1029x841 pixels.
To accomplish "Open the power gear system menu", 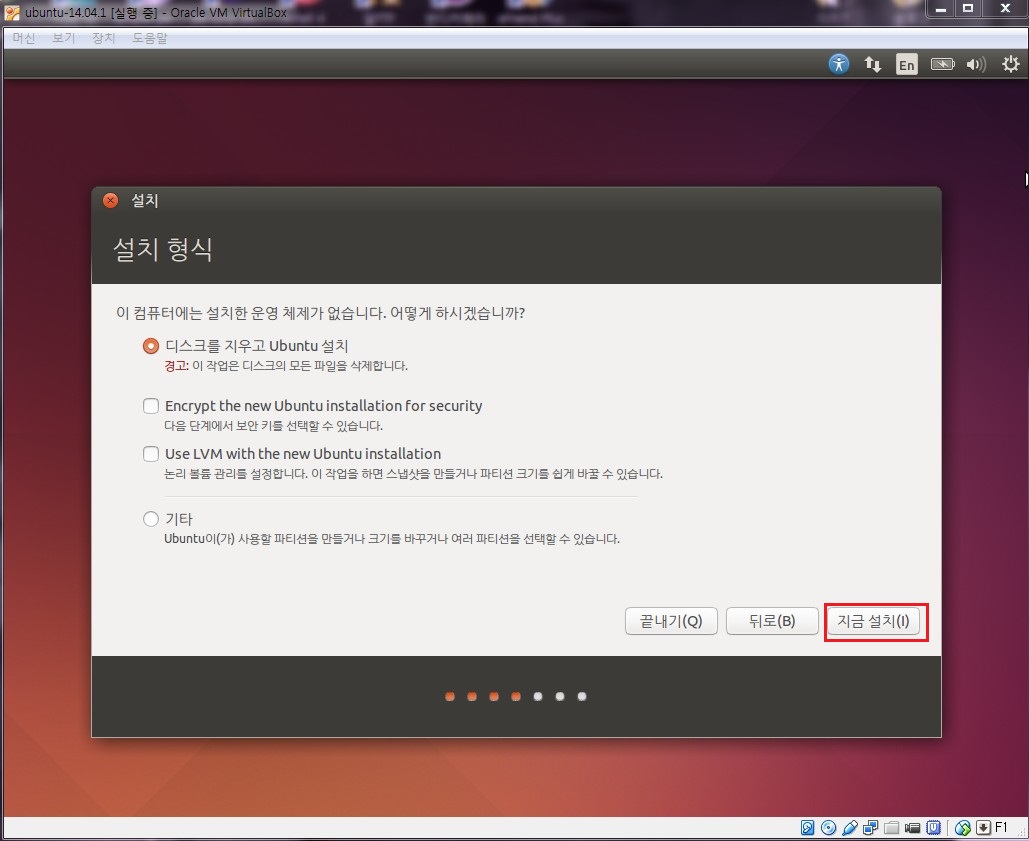I will (1008, 65).
